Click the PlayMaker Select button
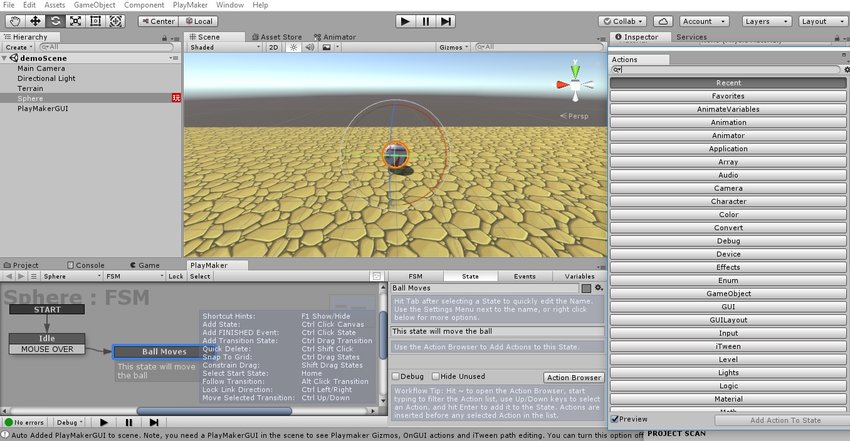Viewport: 850px width, 441px height. pyautogui.click(x=200, y=276)
